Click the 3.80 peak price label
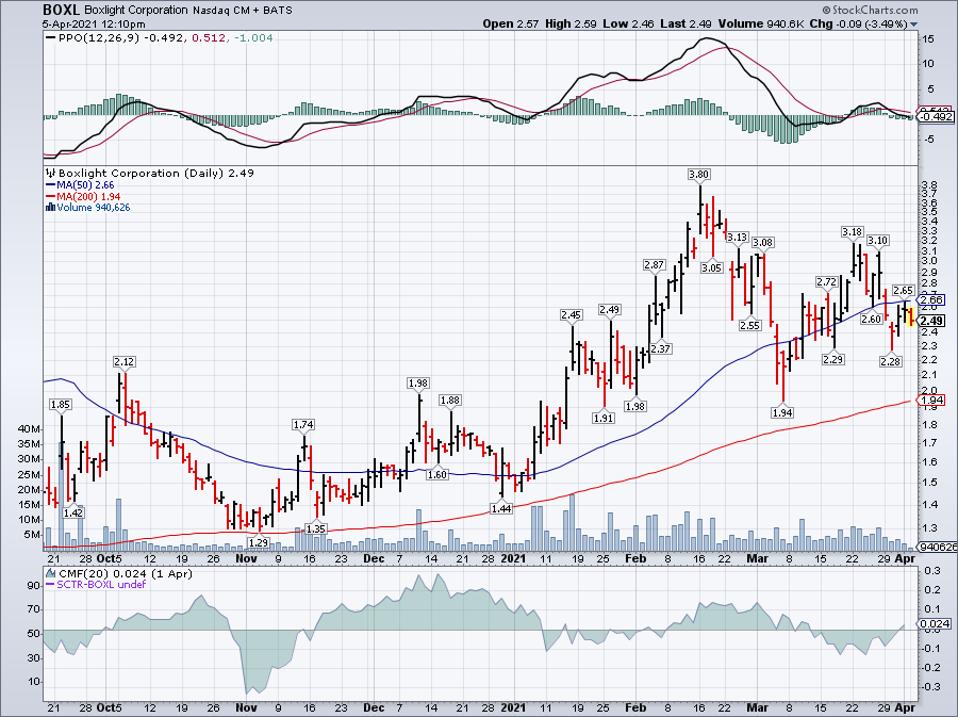 pyautogui.click(x=699, y=174)
